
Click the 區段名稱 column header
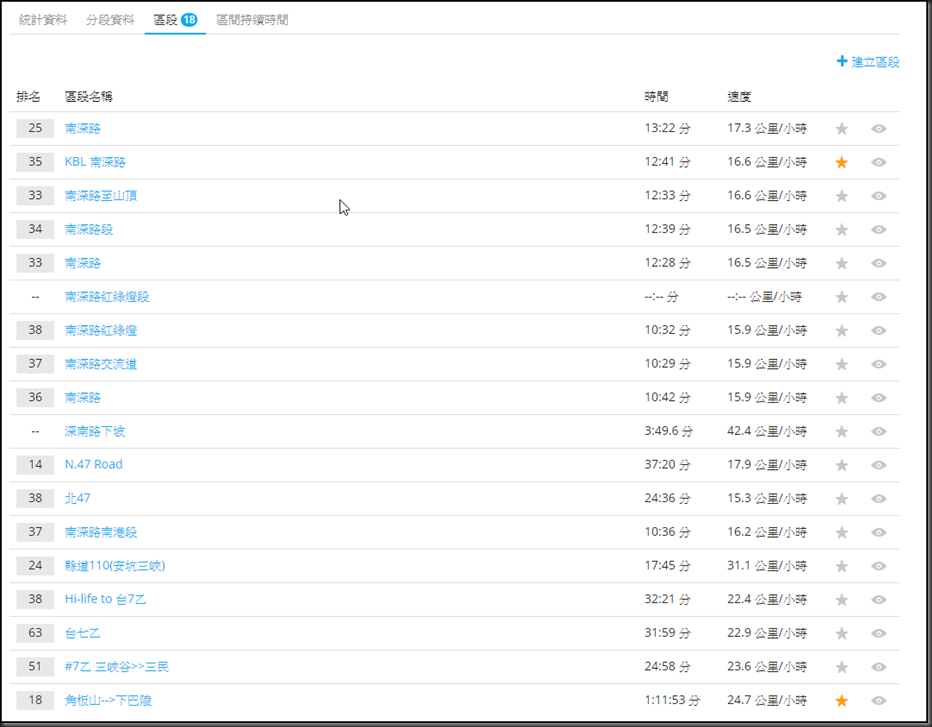point(89,96)
